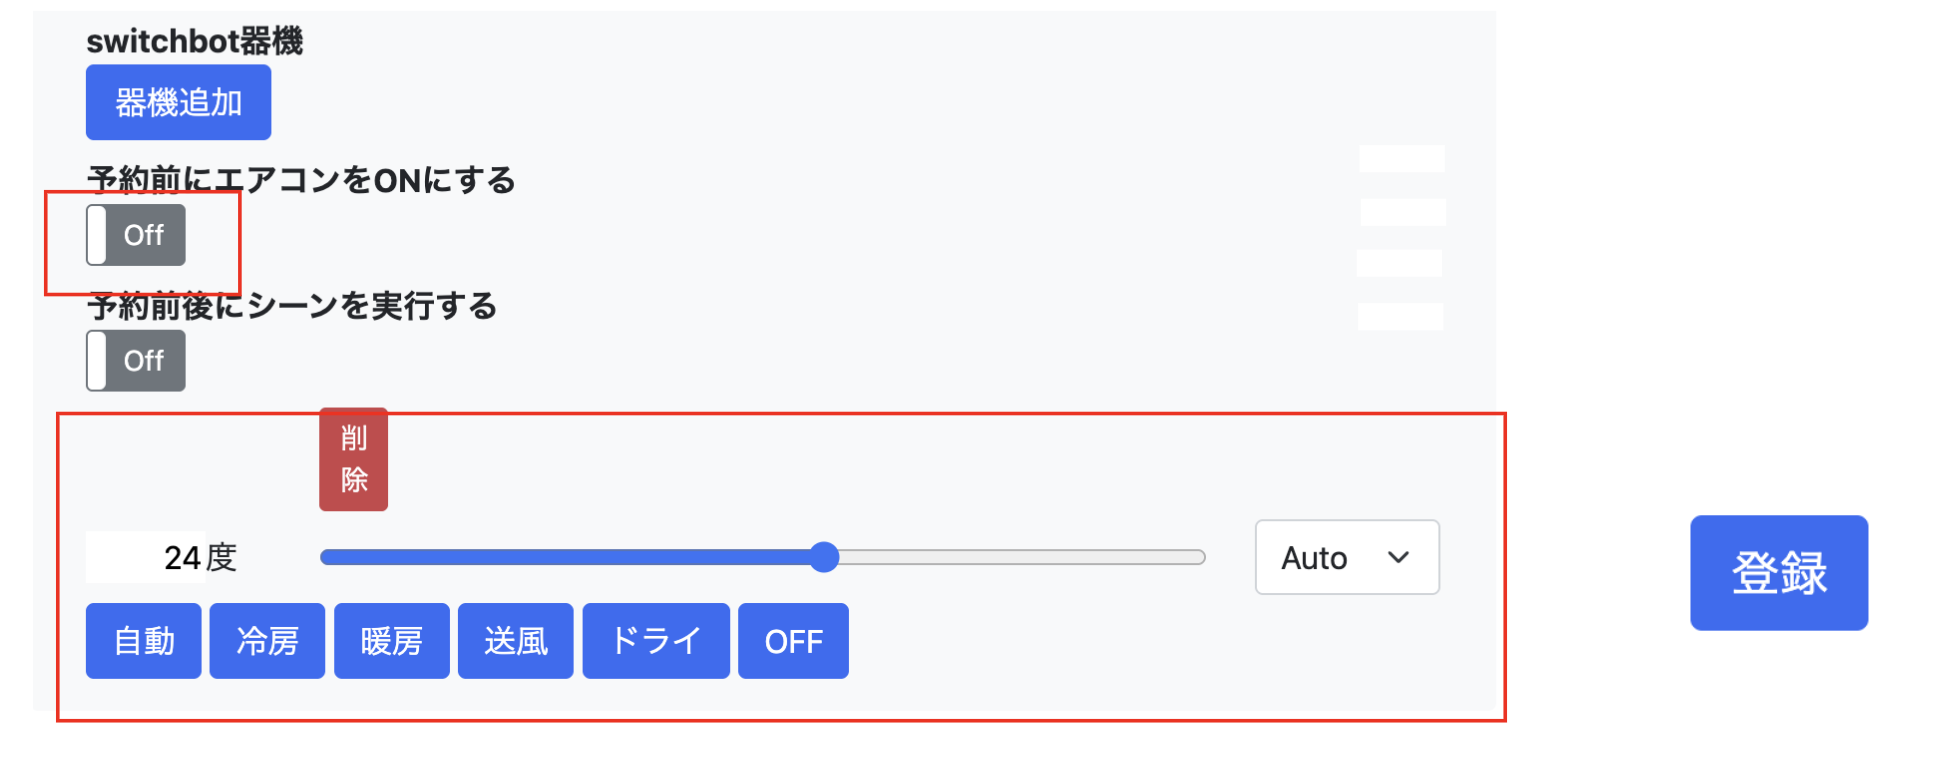1934x770 pixels.
Task: Click the blue filled part of temperature slider
Action: pyautogui.click(x=570, y=557)
